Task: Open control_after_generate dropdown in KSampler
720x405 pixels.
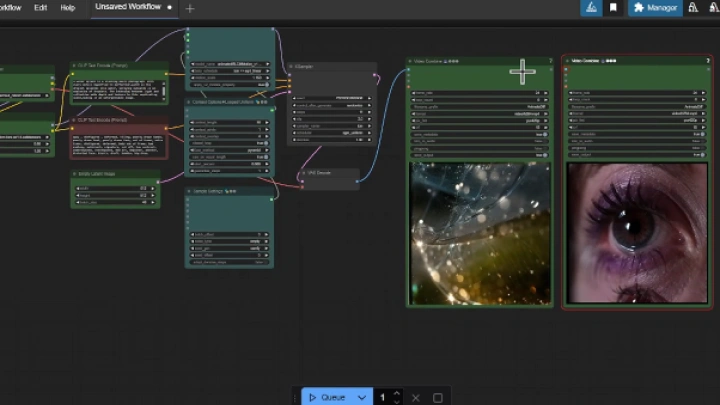Action: click(x=332, y=105)
